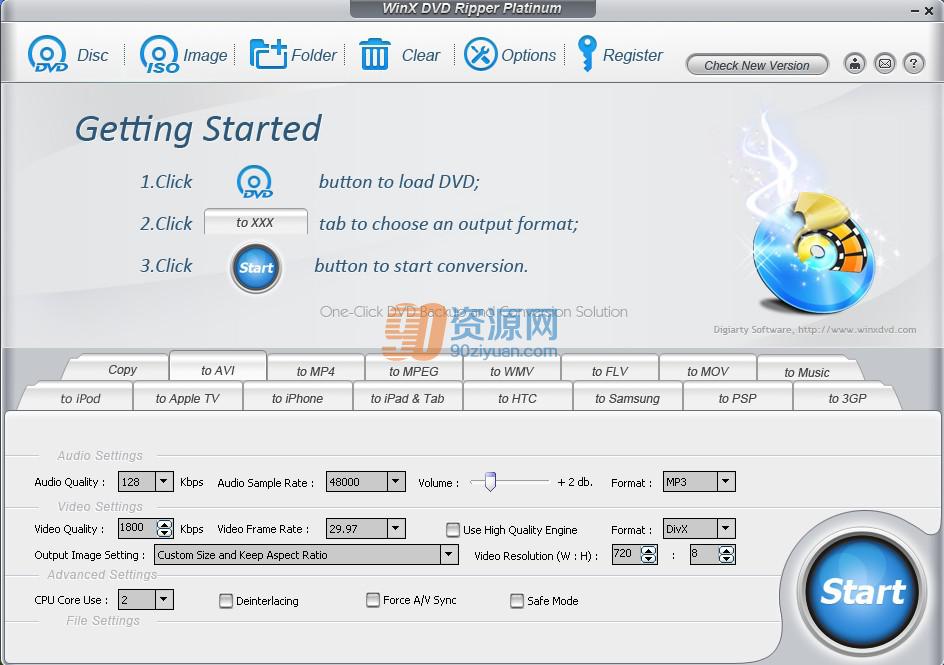Open the audio Format MP3 dropdown
This screenshot has height=665, width=944.
click(x=725, y=481)
